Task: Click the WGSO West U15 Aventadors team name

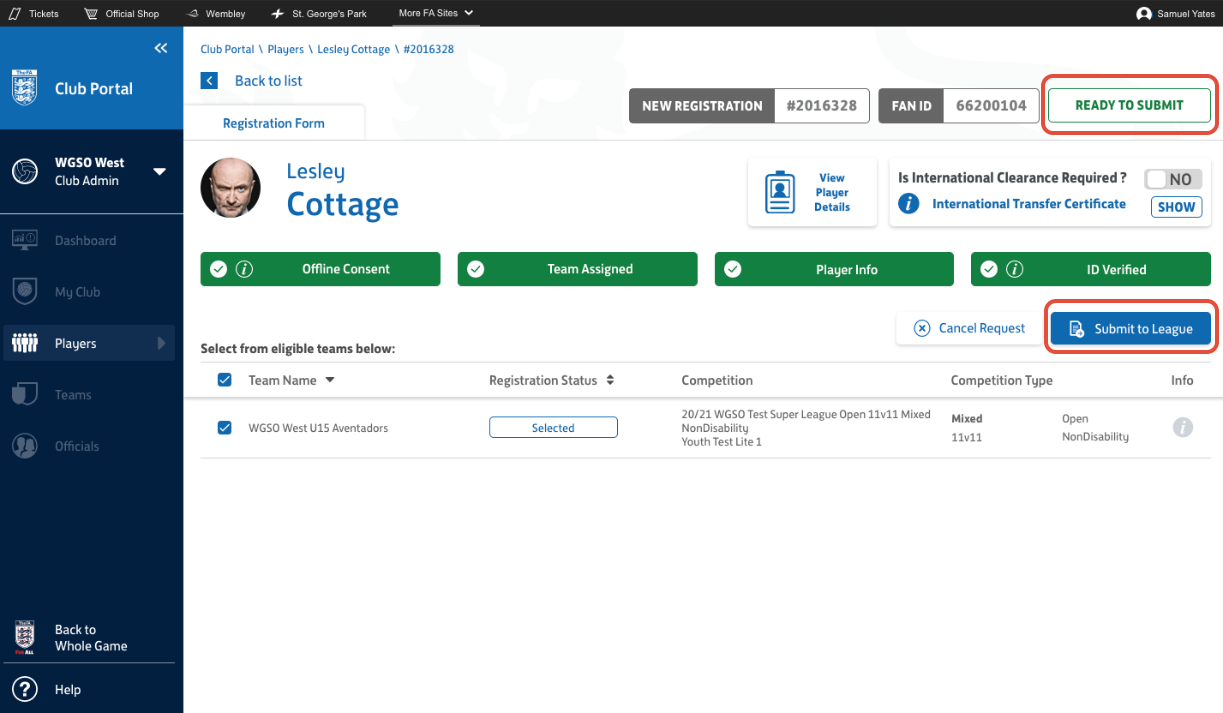Action: (x=318, y=428)
